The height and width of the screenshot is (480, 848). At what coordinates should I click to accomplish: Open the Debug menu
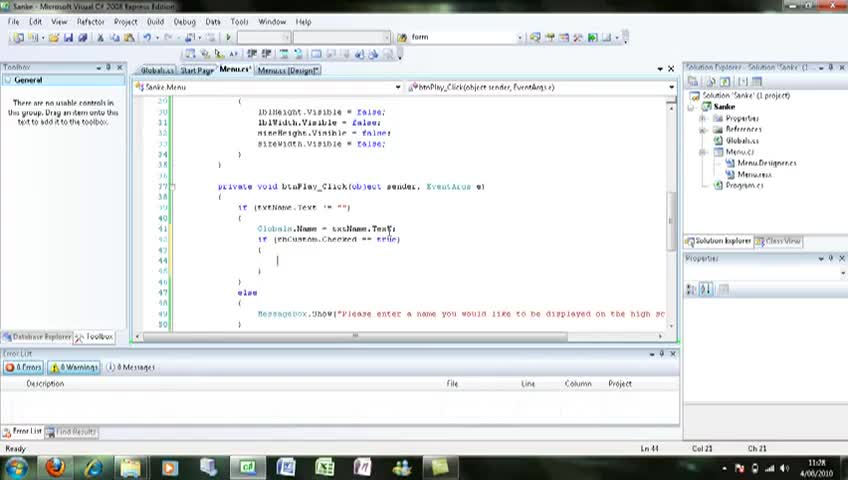pos(184,22)
